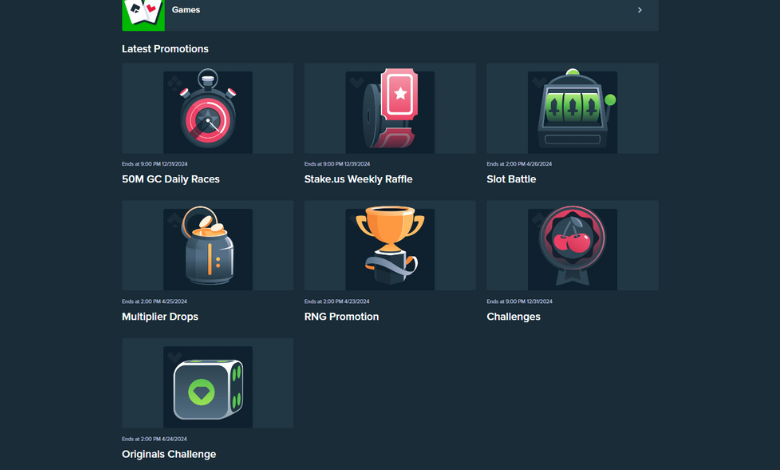Open the Originals Challenge title link
Screen dimensions: 780x470
coord(169,454)
